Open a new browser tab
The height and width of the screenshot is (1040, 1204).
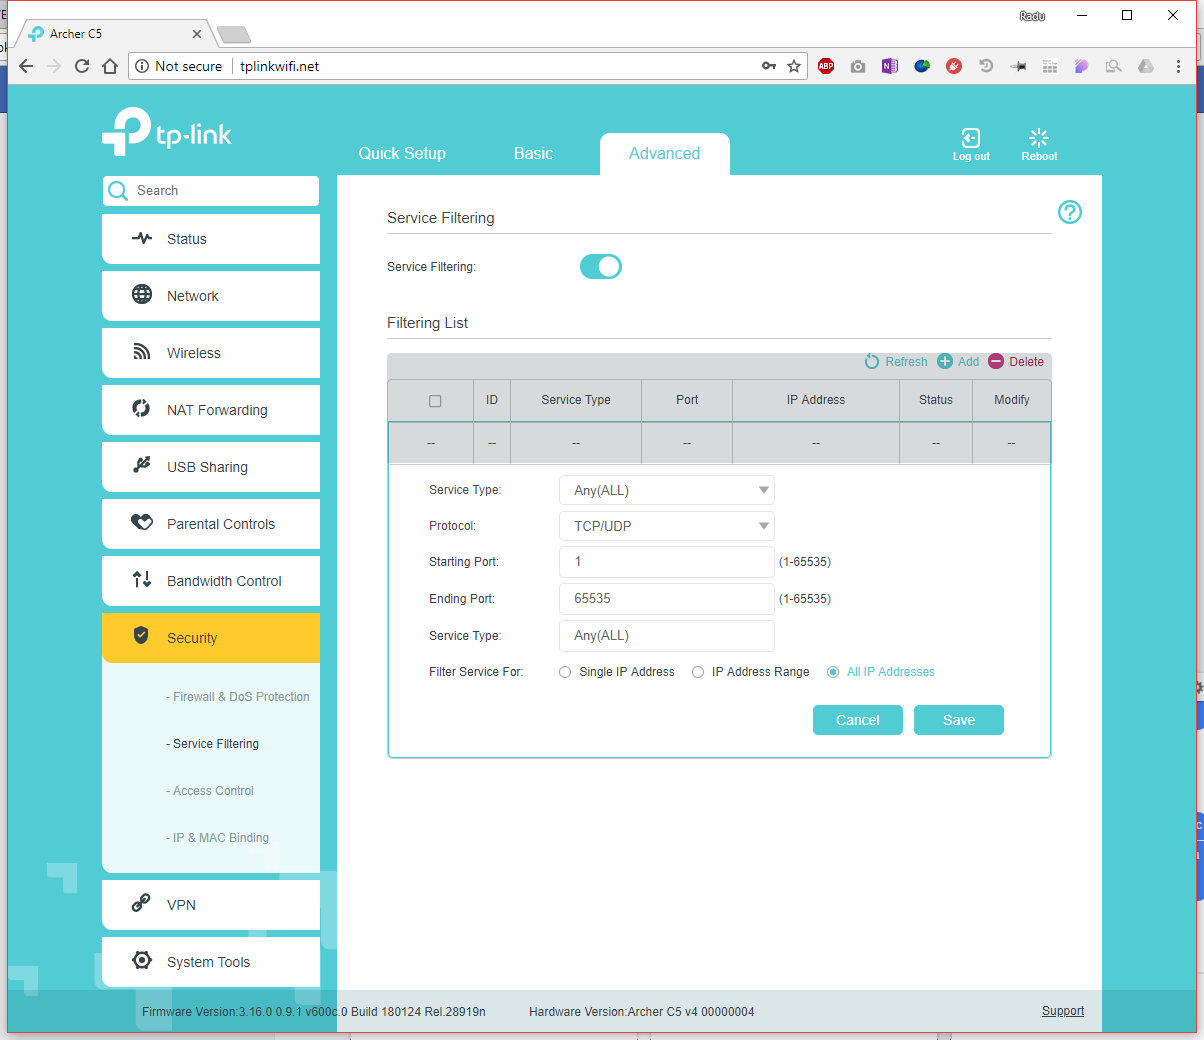coord(234,35)
